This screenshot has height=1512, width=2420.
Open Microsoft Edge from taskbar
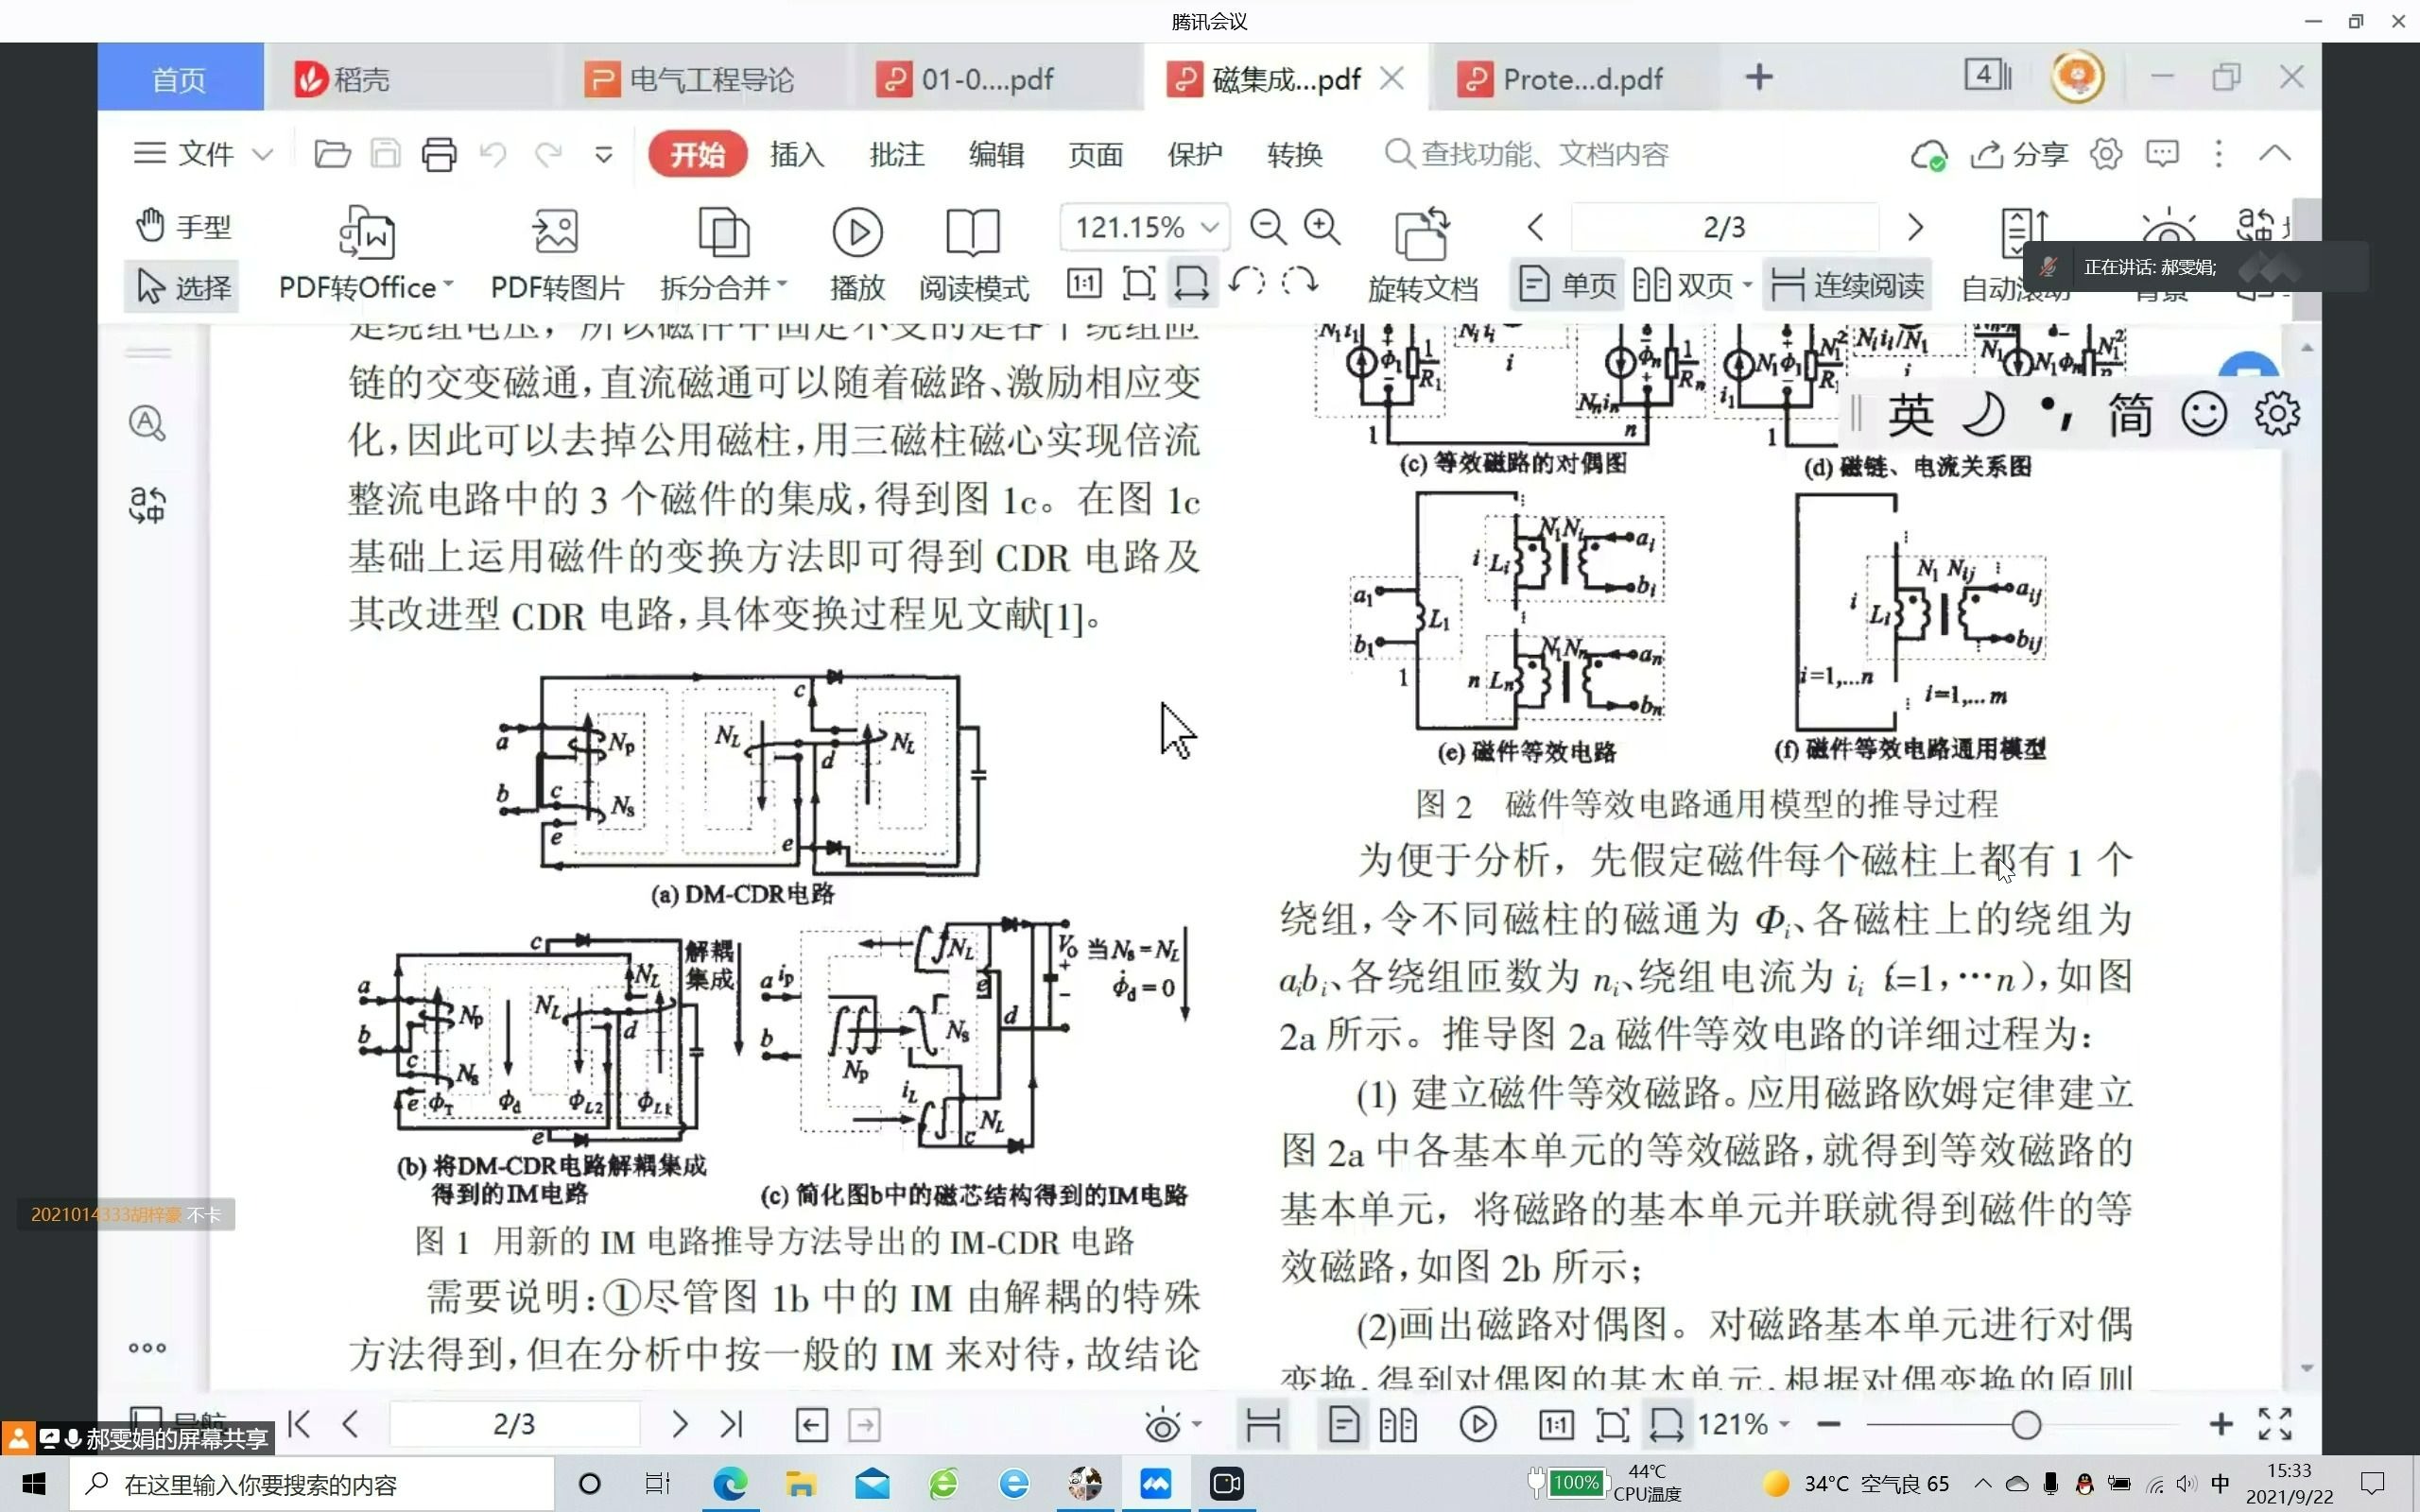pos(729,1483)
